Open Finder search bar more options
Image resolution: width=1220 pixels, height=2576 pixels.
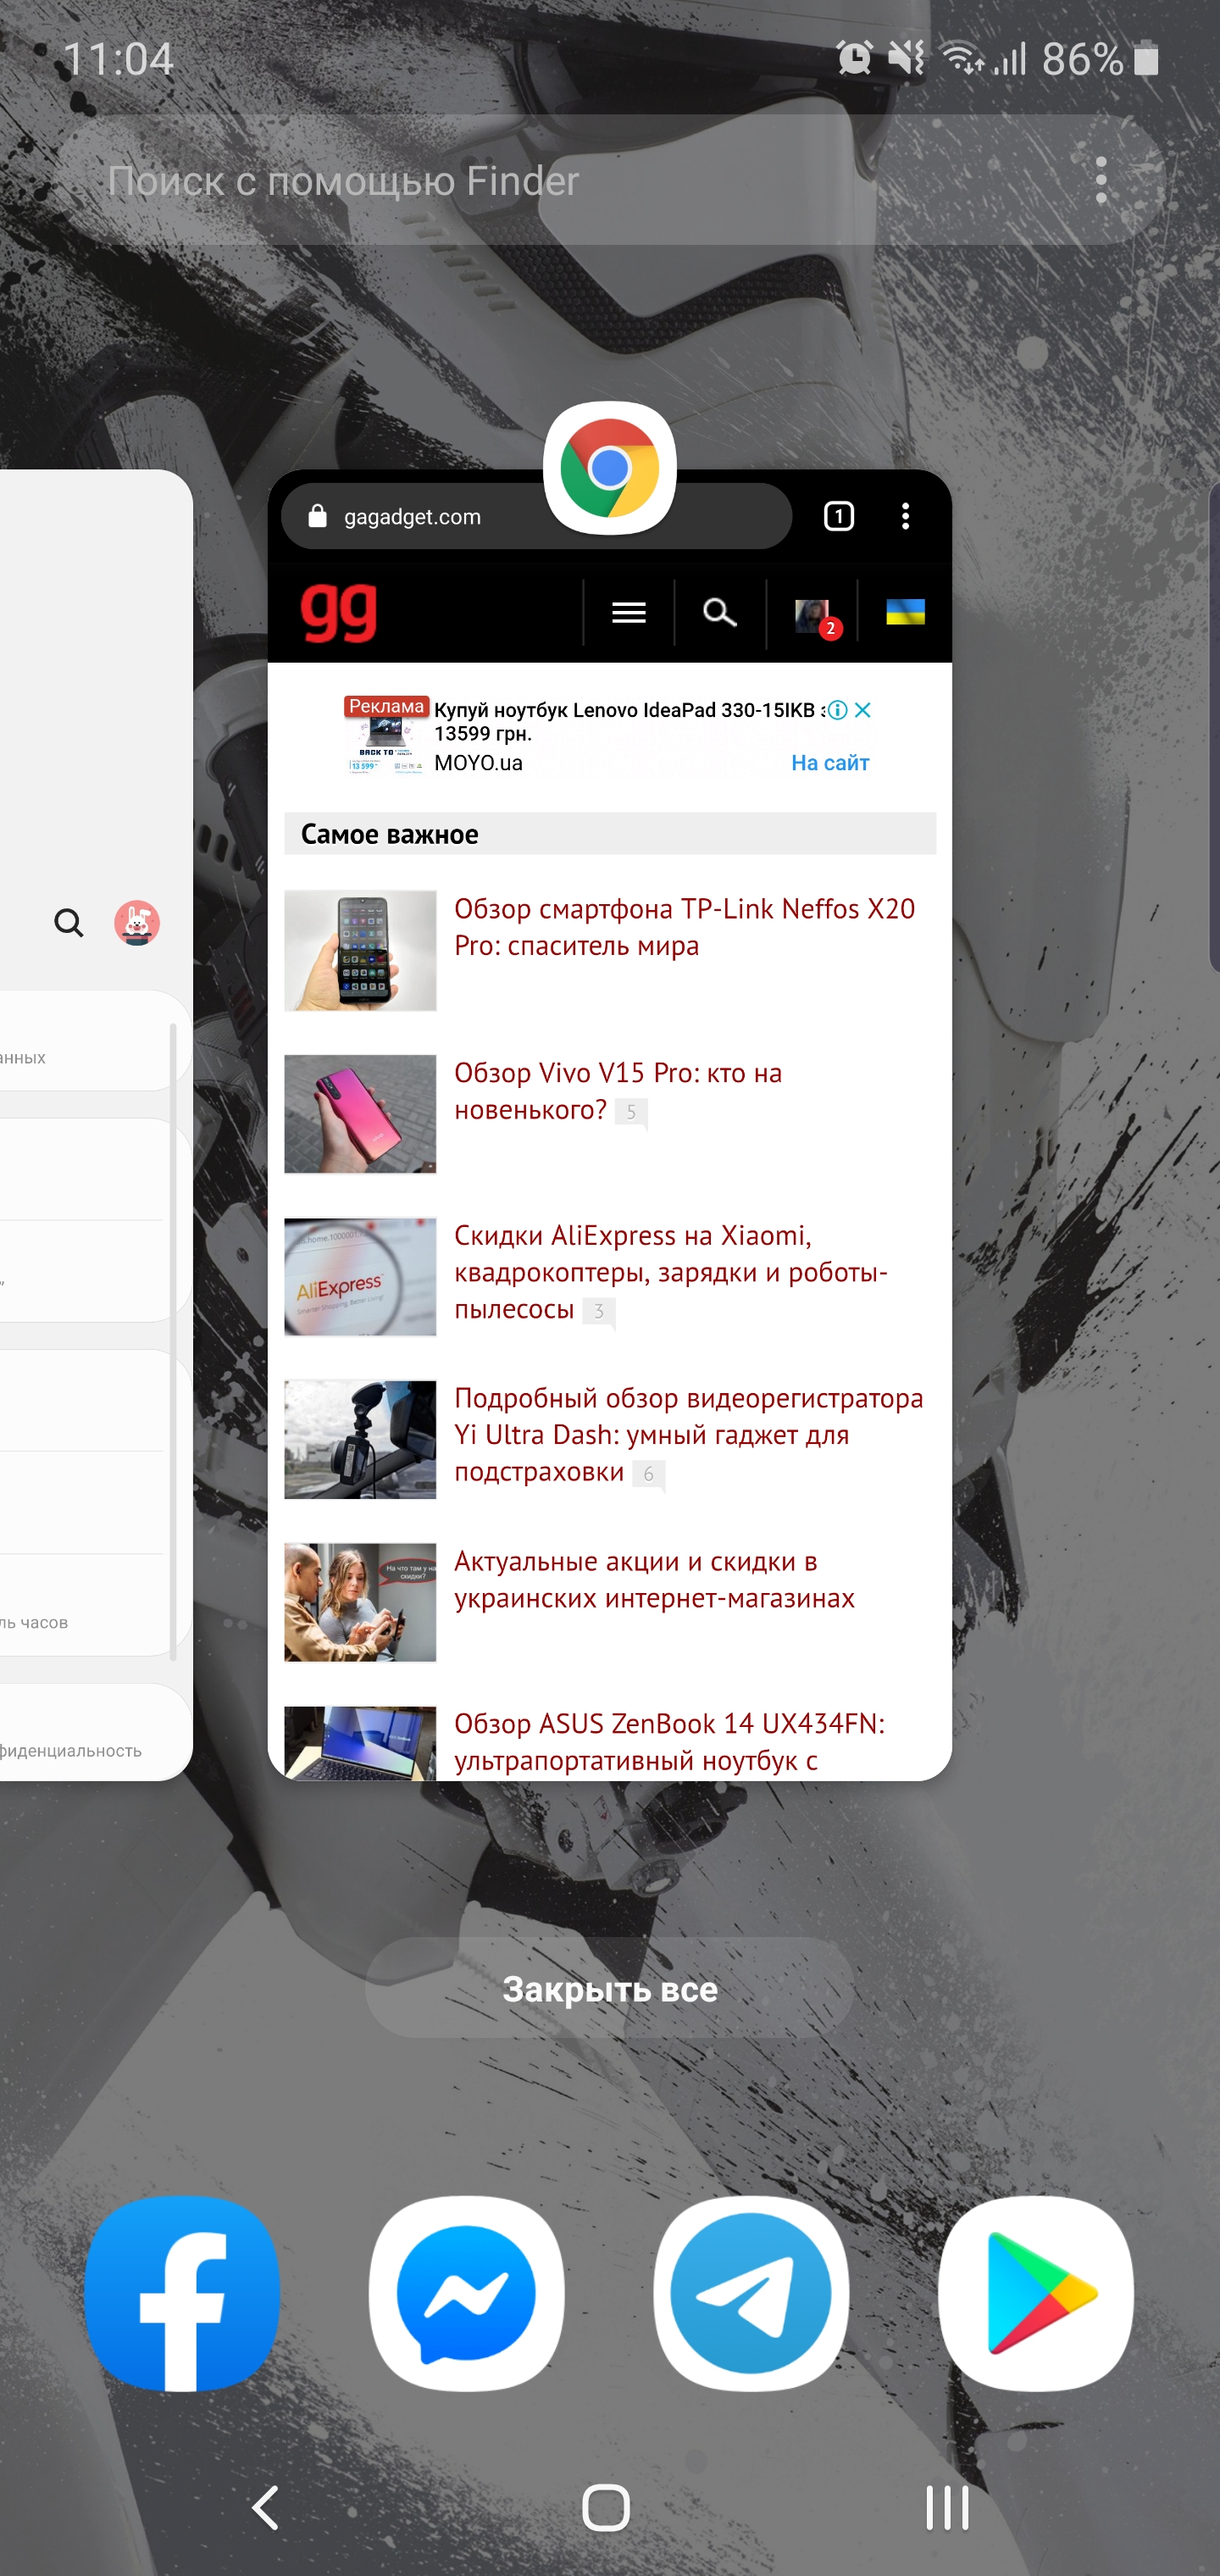(x=1101, y=181)
